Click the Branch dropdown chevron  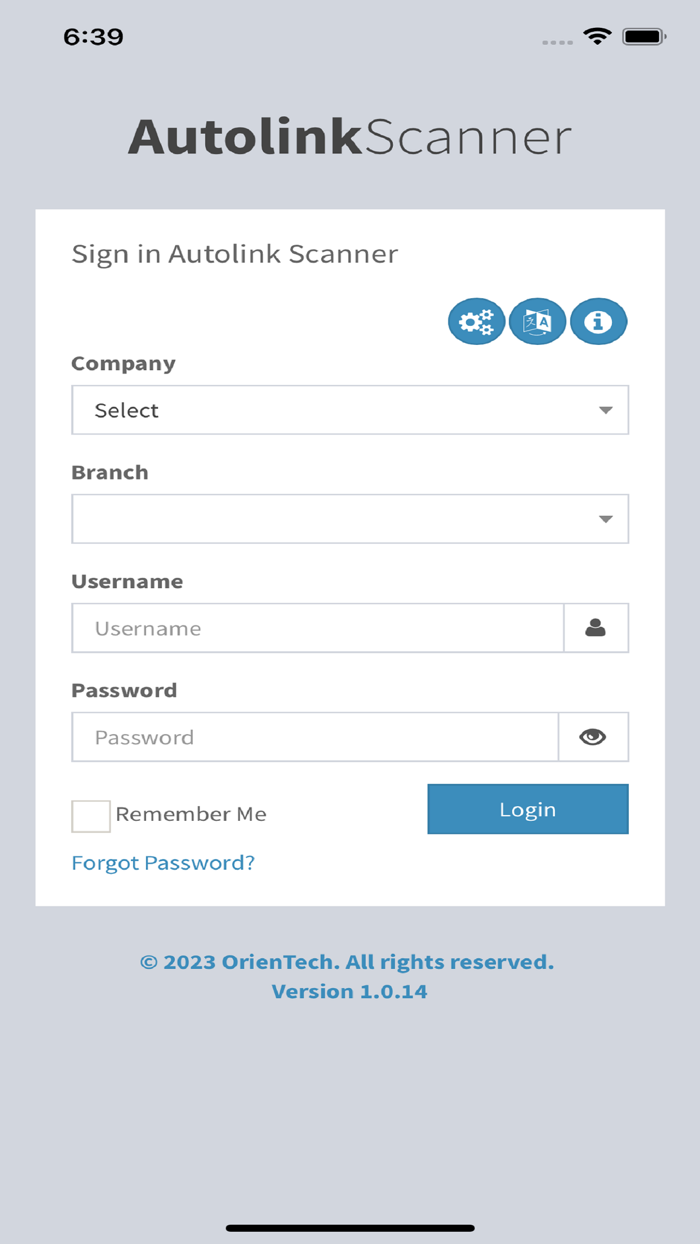click(x=605, y=518)
